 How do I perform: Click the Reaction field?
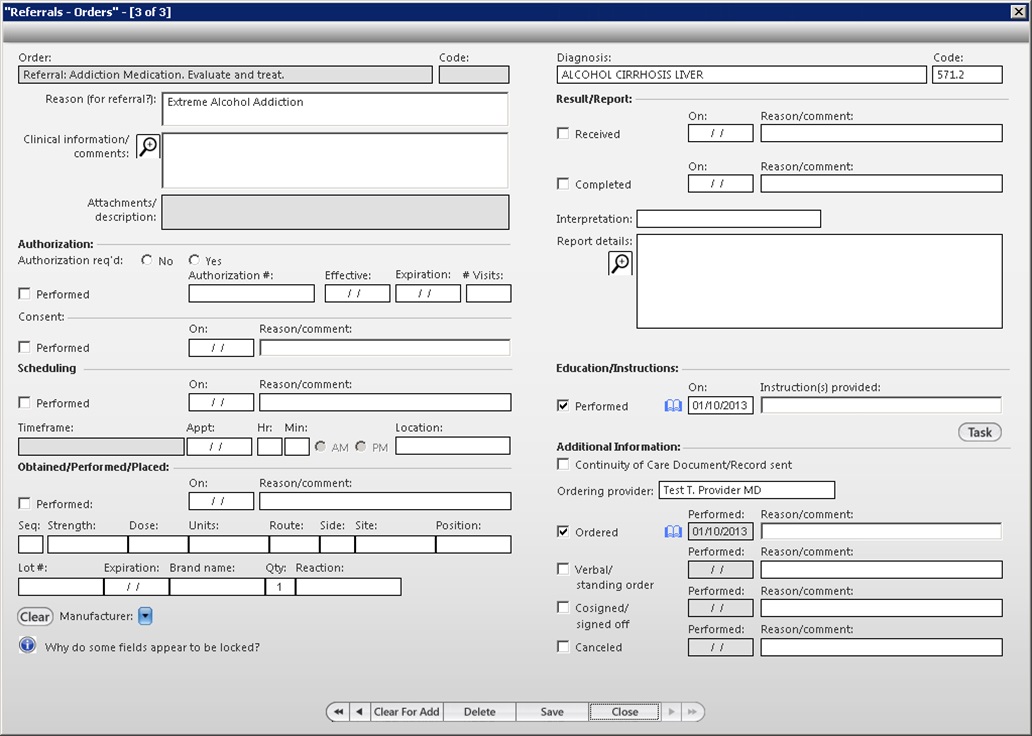tap(348, 587)
